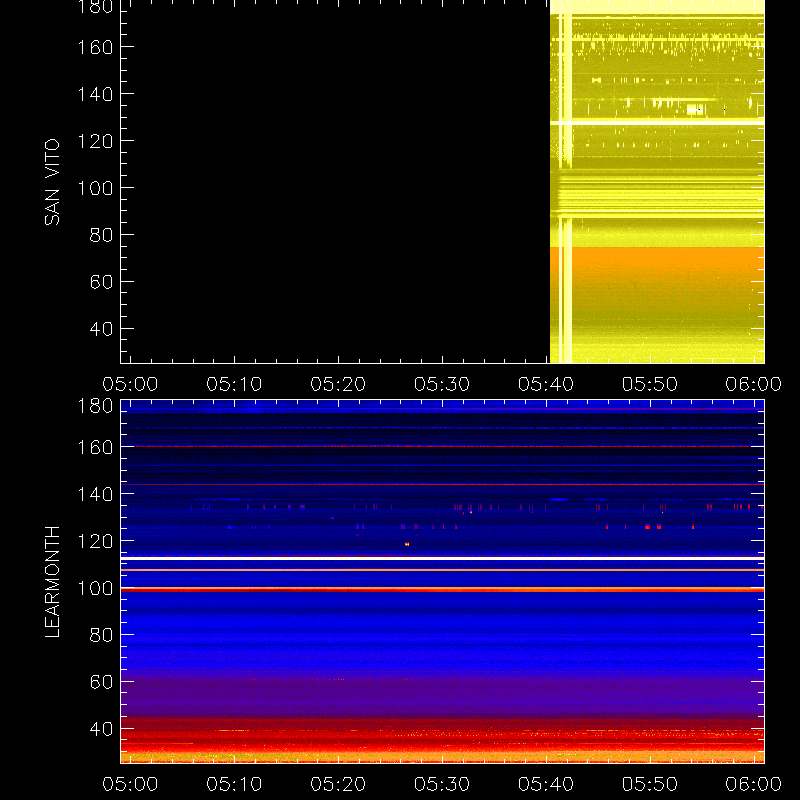Pick the 100 tick label on Learmonth plot
800x800 pixels.
click(95, 588)
